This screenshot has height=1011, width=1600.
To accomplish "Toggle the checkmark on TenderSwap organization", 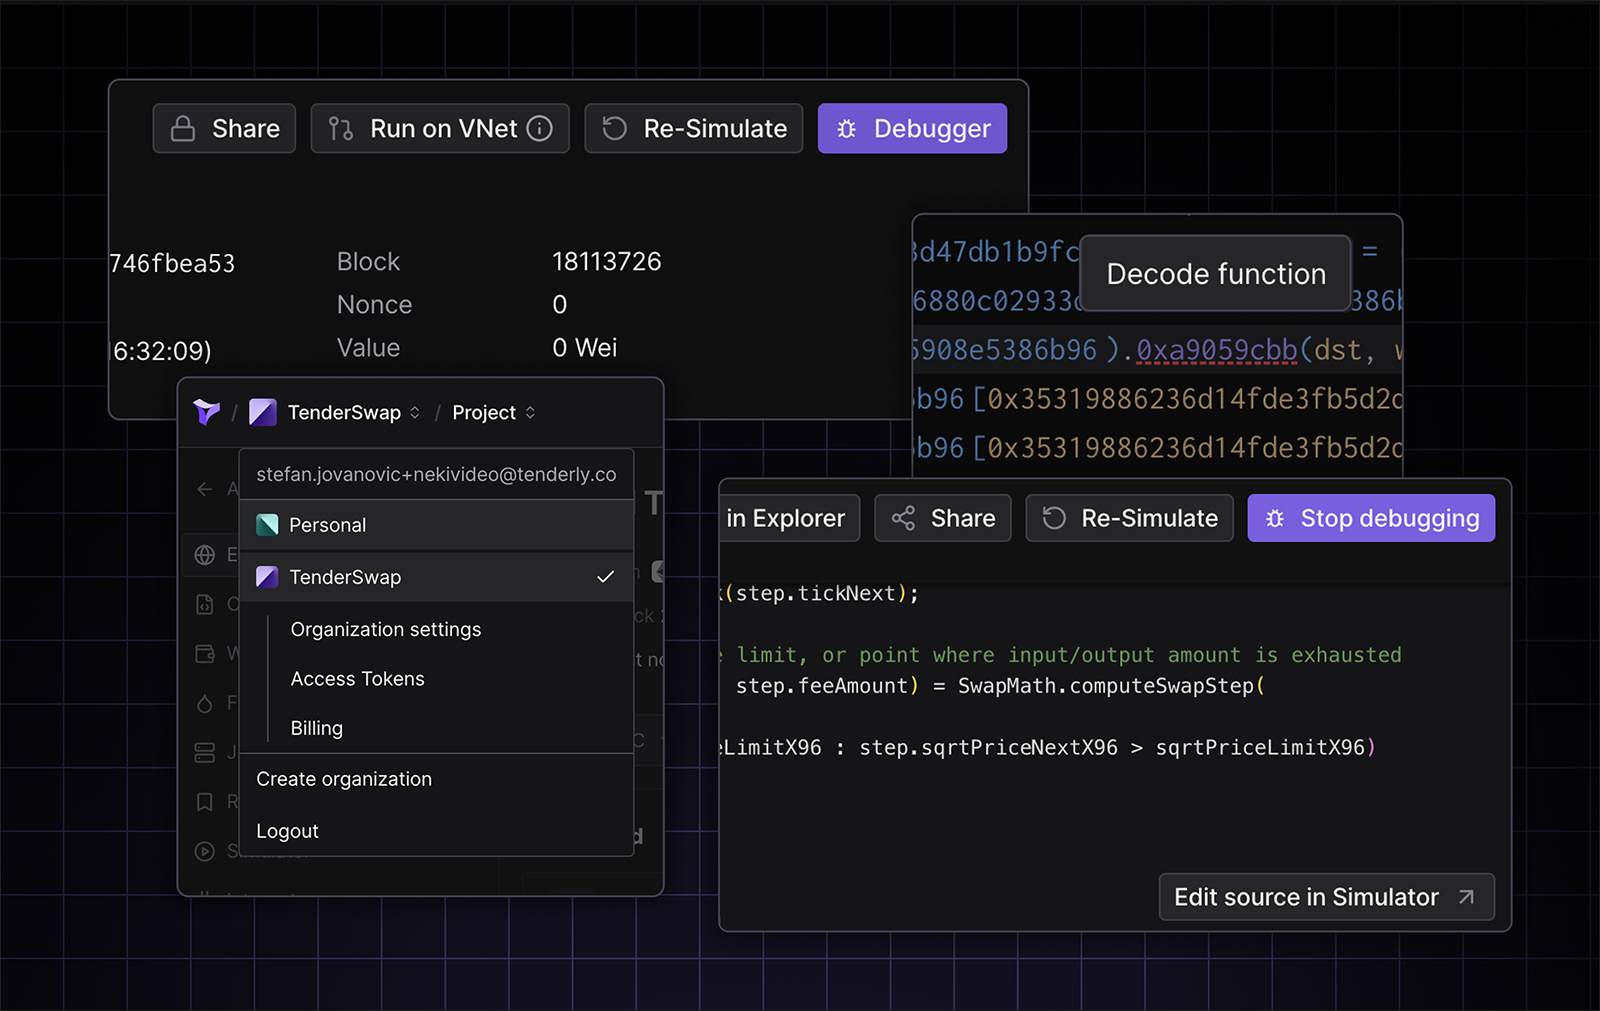I will click(605, 576).
